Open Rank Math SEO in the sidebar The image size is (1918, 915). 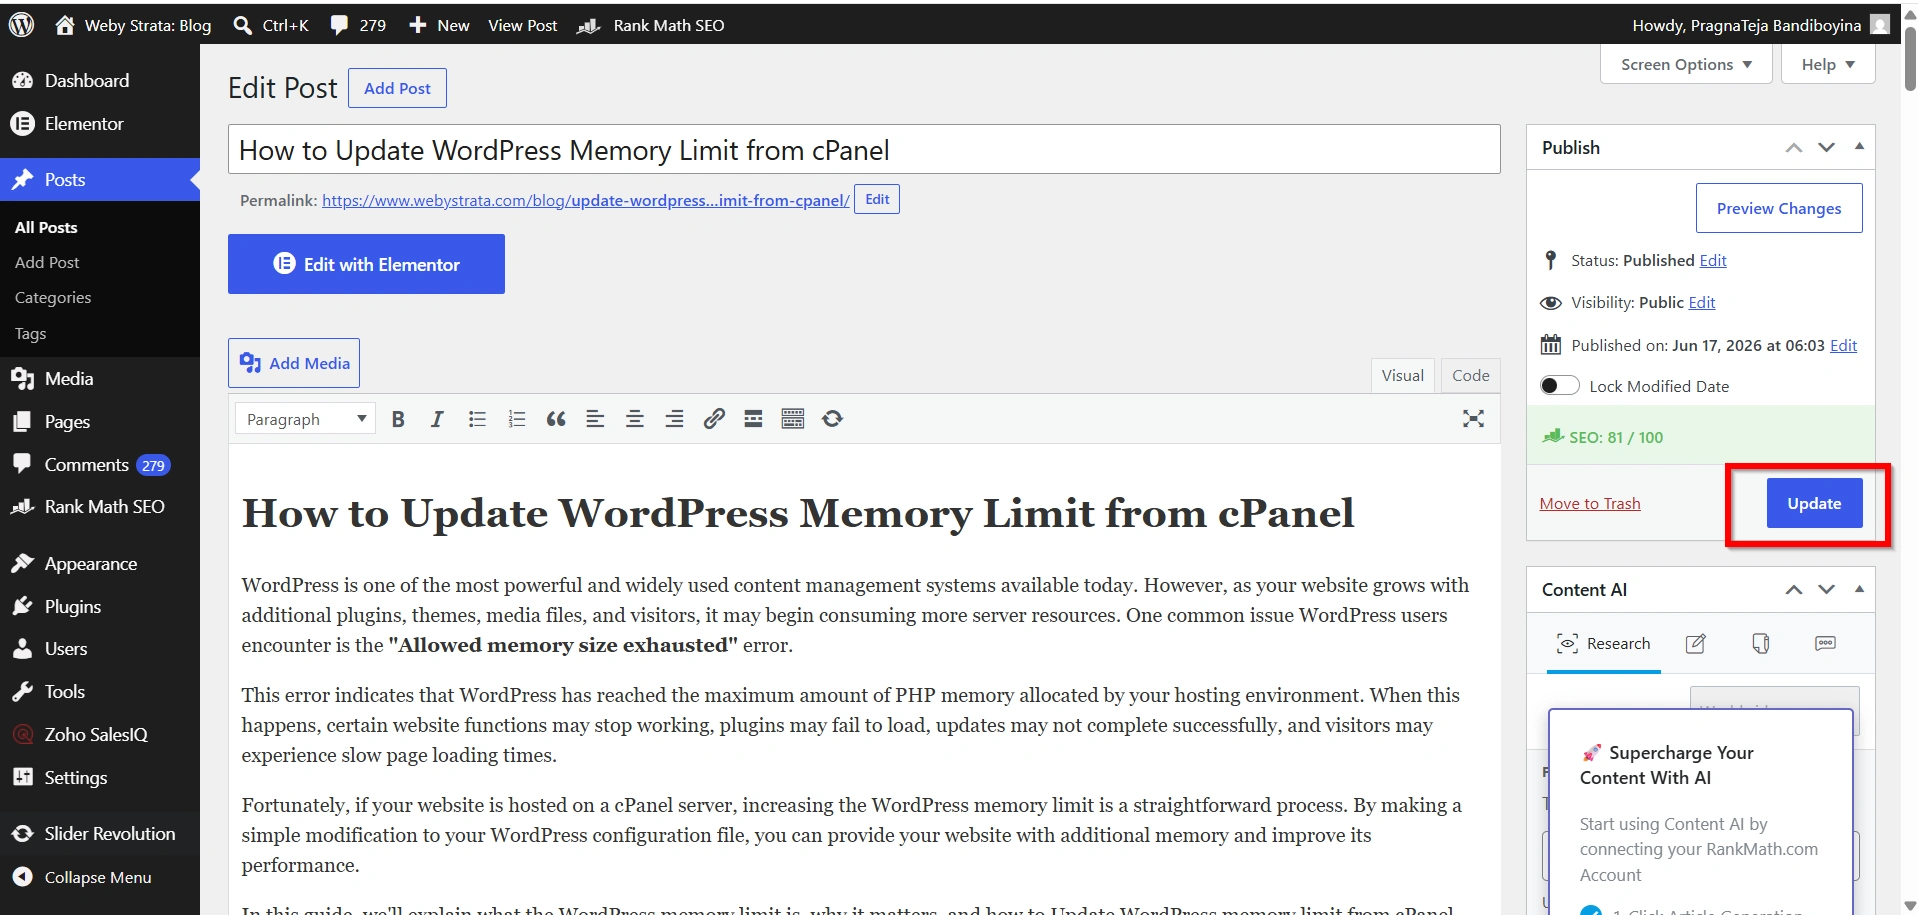pyautogui.click(x=100, y=507)
